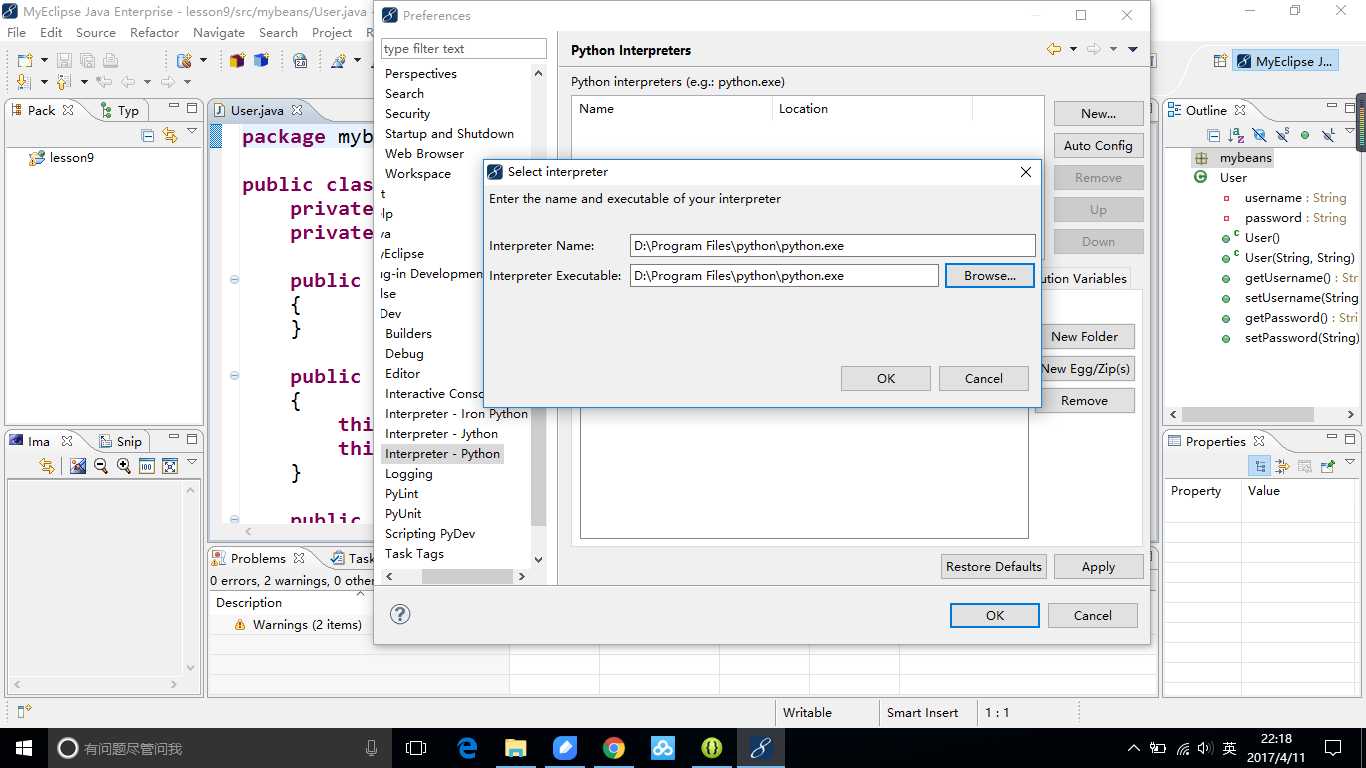Click the blue new module project icon
The width and height of the screenshot is (1366, 768).
[261, 61]
